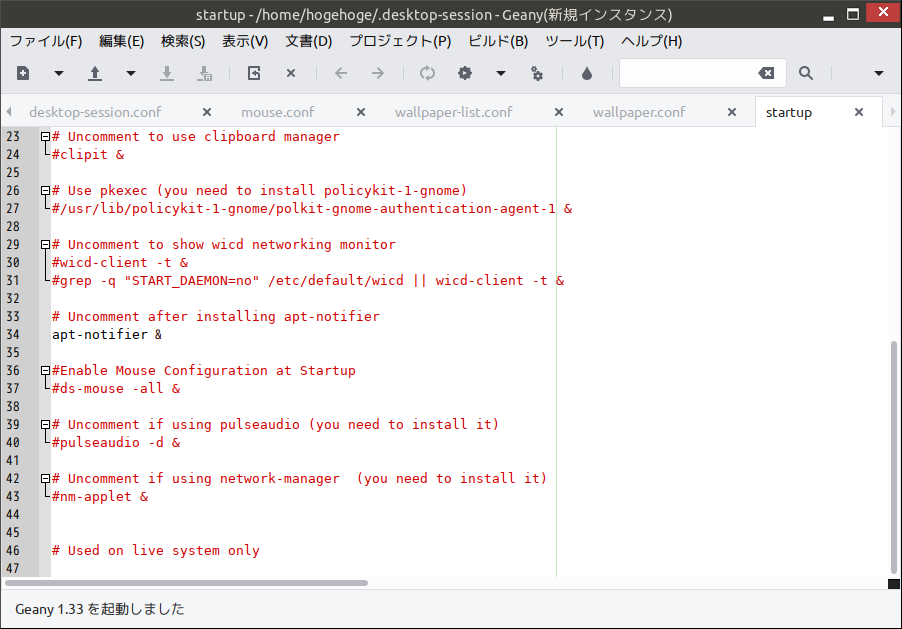The width and height of the screenshot is (902, 629).
Task: Click the compile refresh-arrows icon
Action: click(x=427, y=73)
